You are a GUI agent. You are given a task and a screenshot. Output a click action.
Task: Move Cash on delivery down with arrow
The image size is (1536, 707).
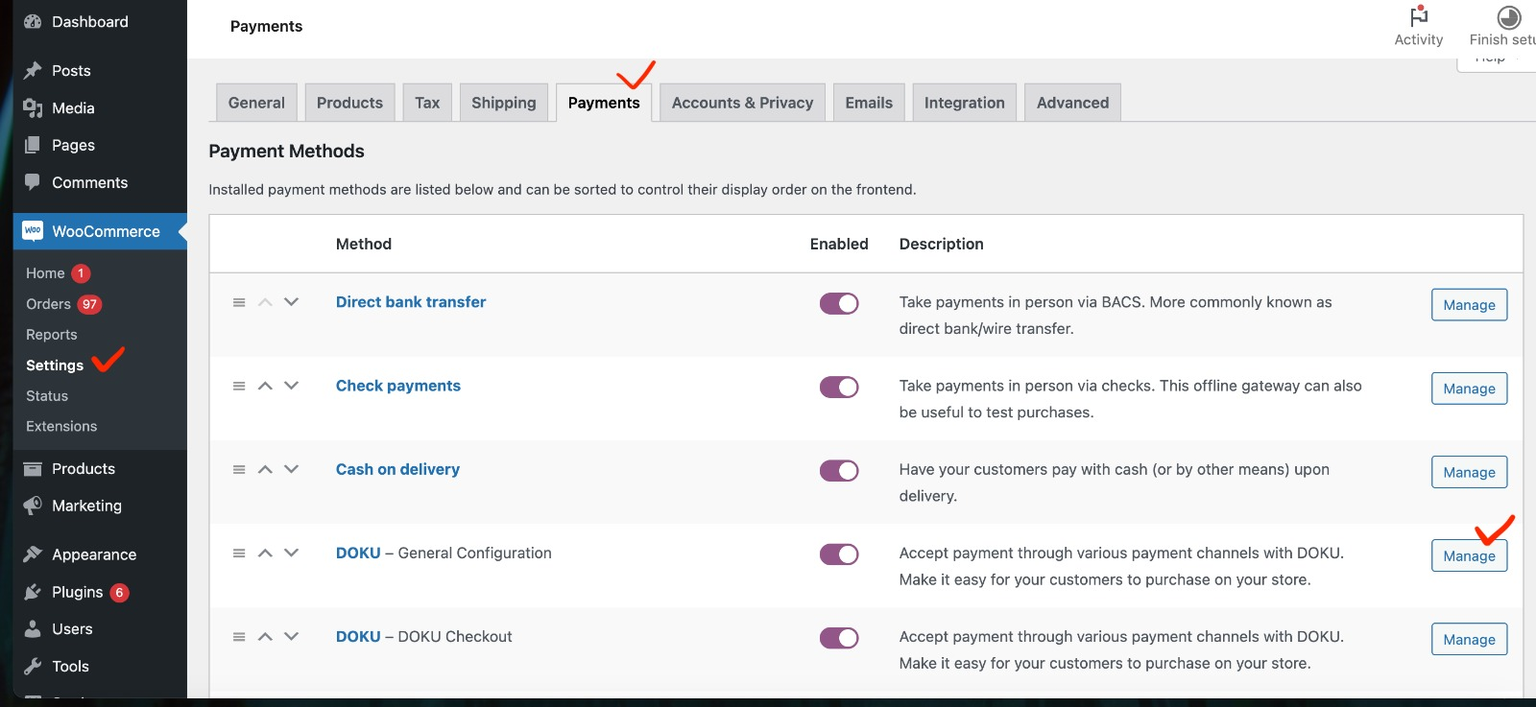(291, 469)
